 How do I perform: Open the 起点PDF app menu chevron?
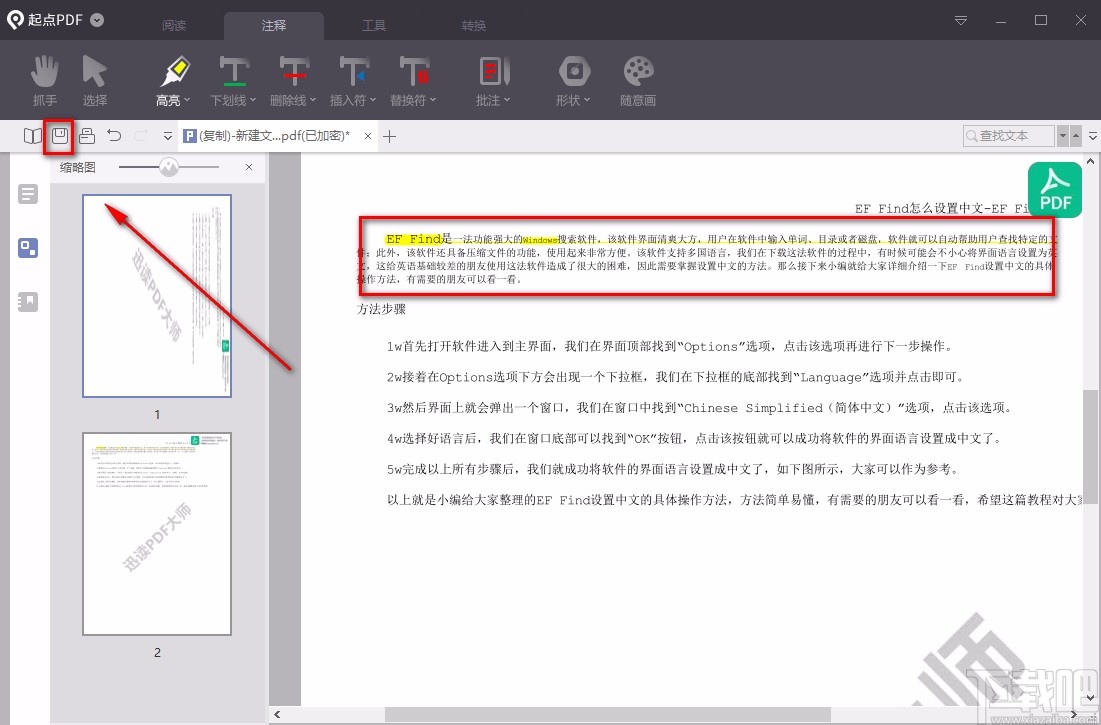tap(98, 20)
